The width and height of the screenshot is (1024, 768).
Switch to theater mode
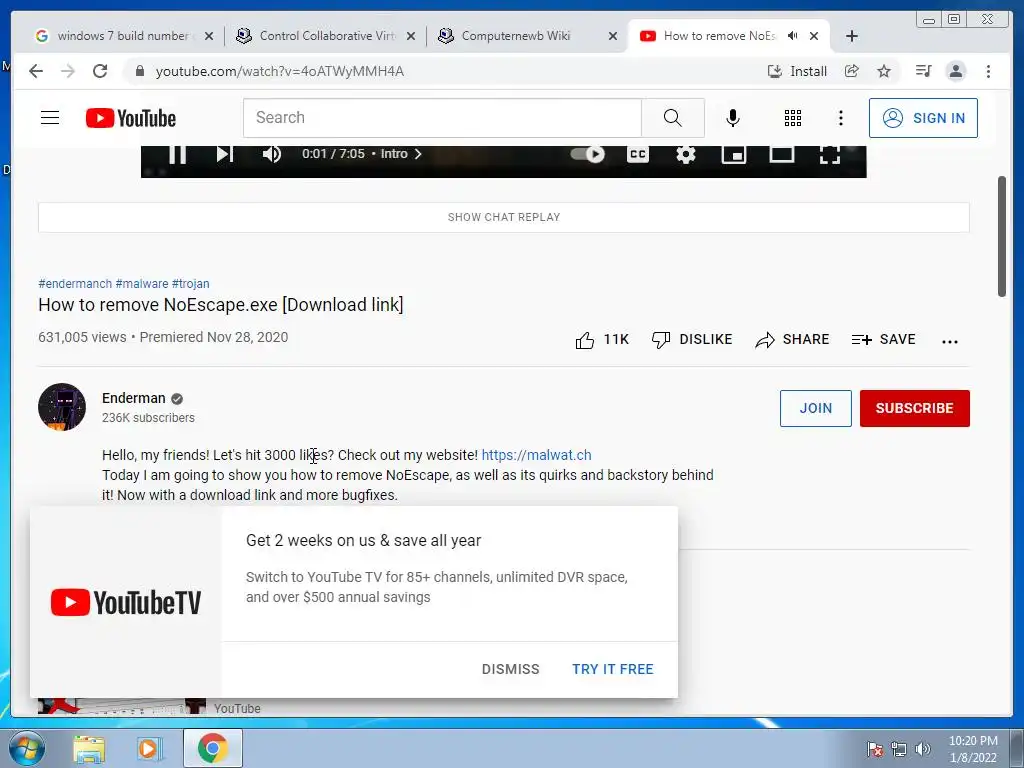(782, 154)
